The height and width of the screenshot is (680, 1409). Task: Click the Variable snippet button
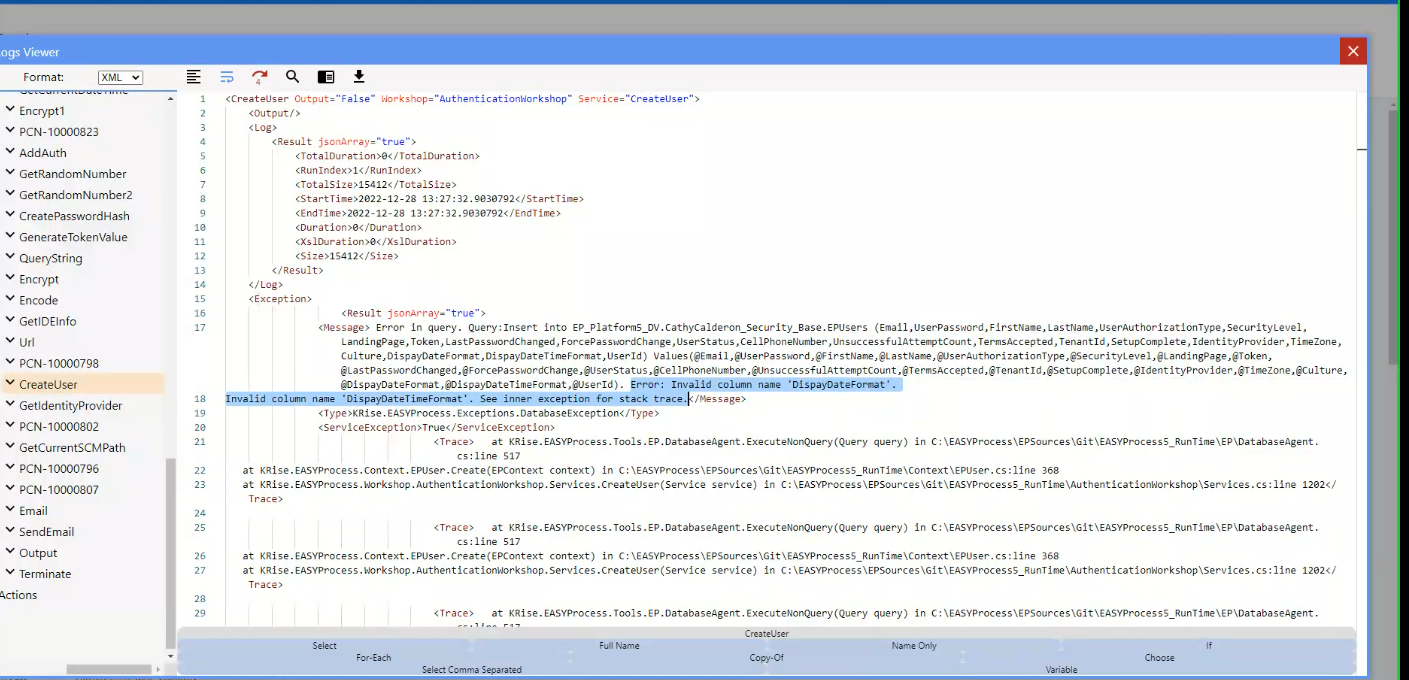(x=1062, y=670)
